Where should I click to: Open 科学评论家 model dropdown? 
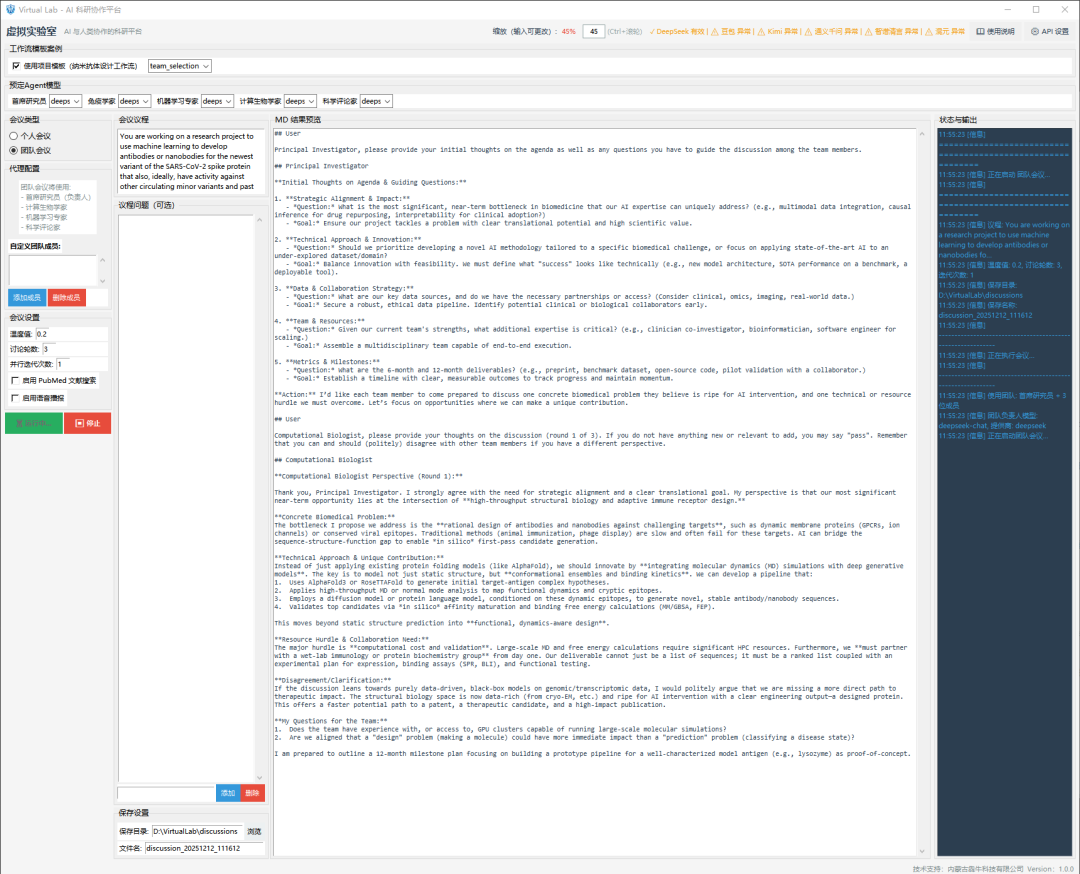(x=376, y=101)
